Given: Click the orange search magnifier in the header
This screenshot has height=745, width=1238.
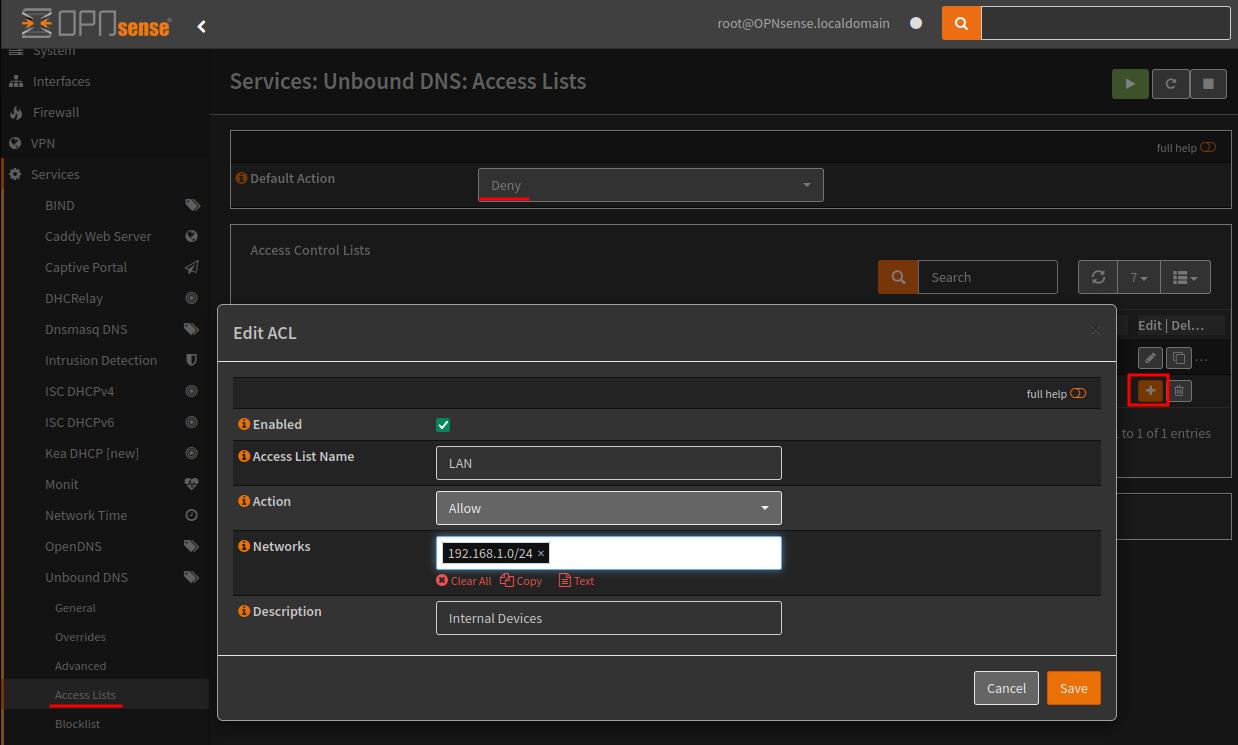Looking at the screenshot, I should click(961, 23).
